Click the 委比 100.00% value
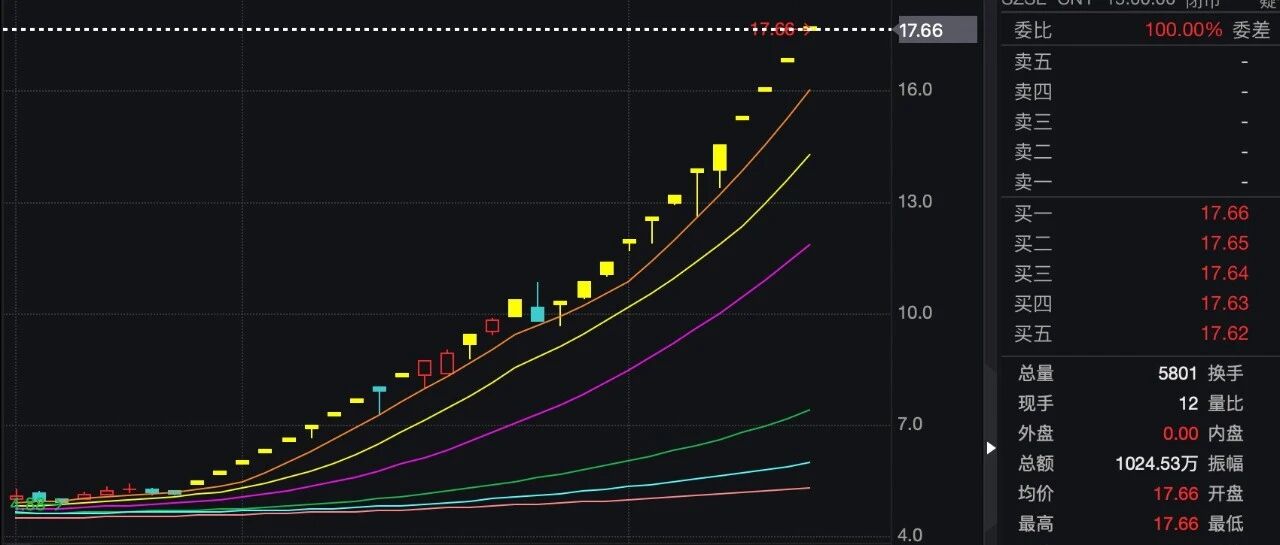The image size is (1280, 545). (1184, 30)
